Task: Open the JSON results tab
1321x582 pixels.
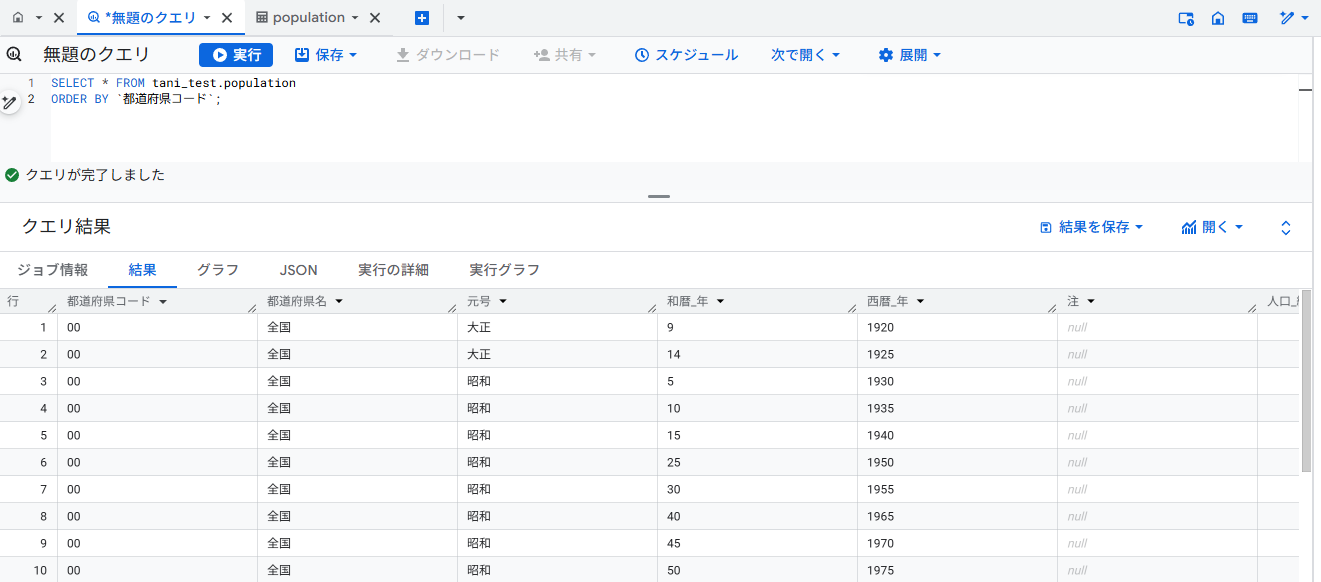Action: tap(298, 270)
